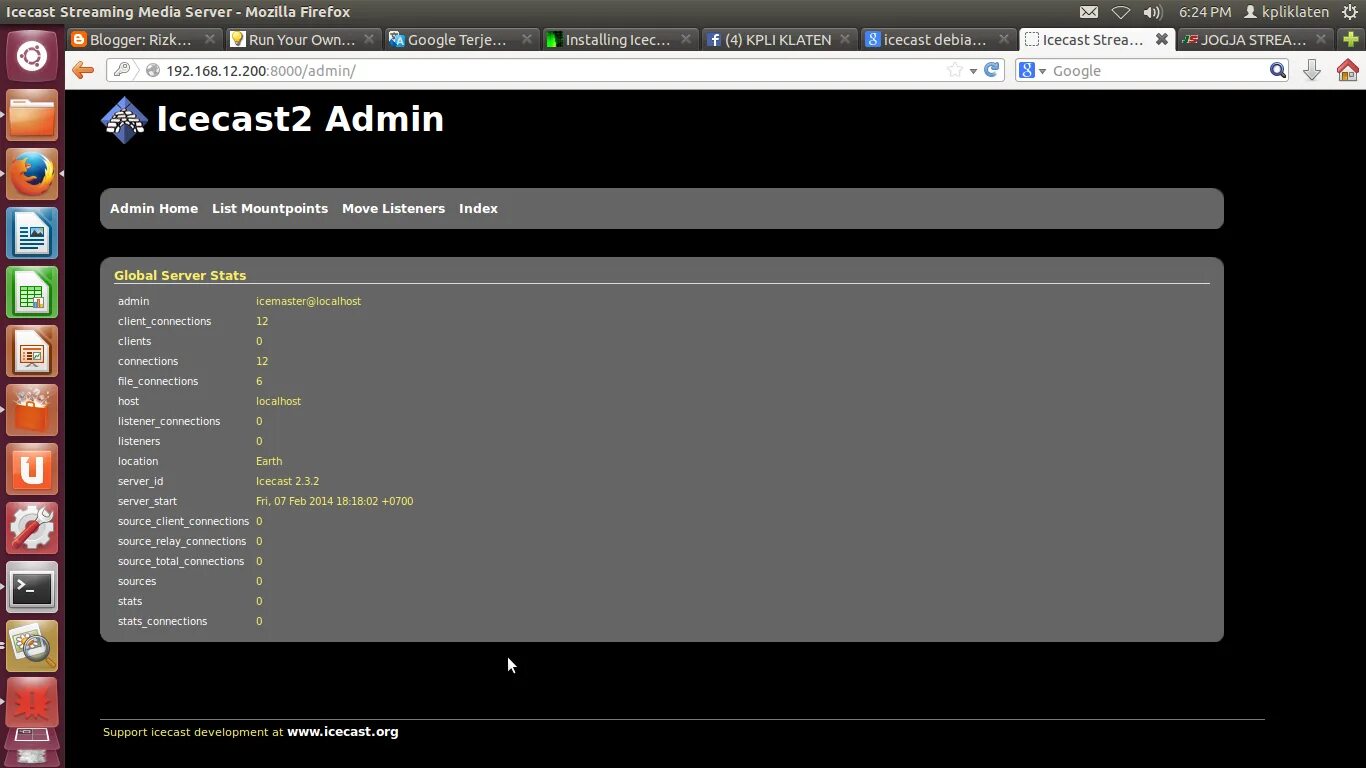
Task: Switch to JOGJA STREA... tab
Action: pyautogui.click(x=1256, y=40)
